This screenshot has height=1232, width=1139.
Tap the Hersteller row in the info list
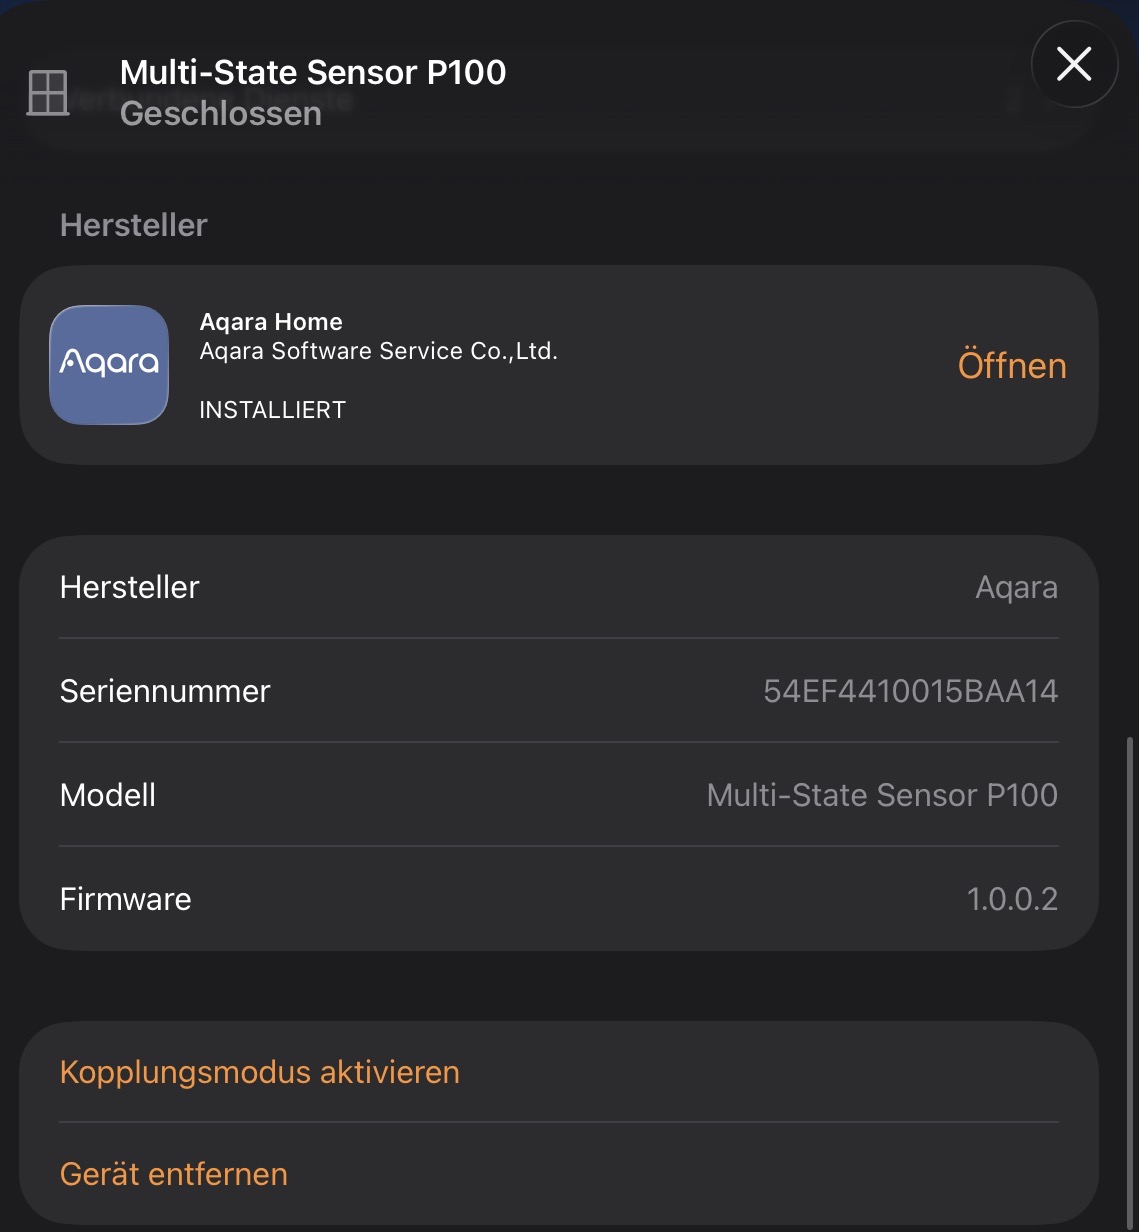130,587
